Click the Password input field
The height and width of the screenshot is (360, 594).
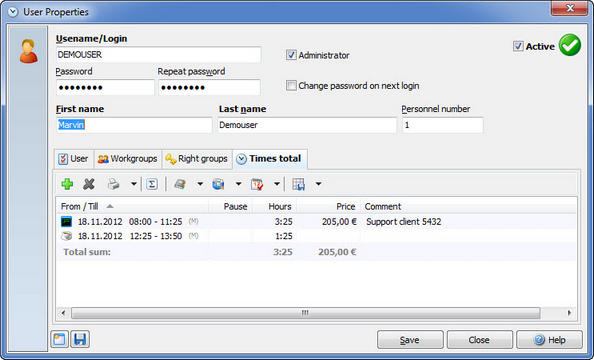click(x=105, y=88)
